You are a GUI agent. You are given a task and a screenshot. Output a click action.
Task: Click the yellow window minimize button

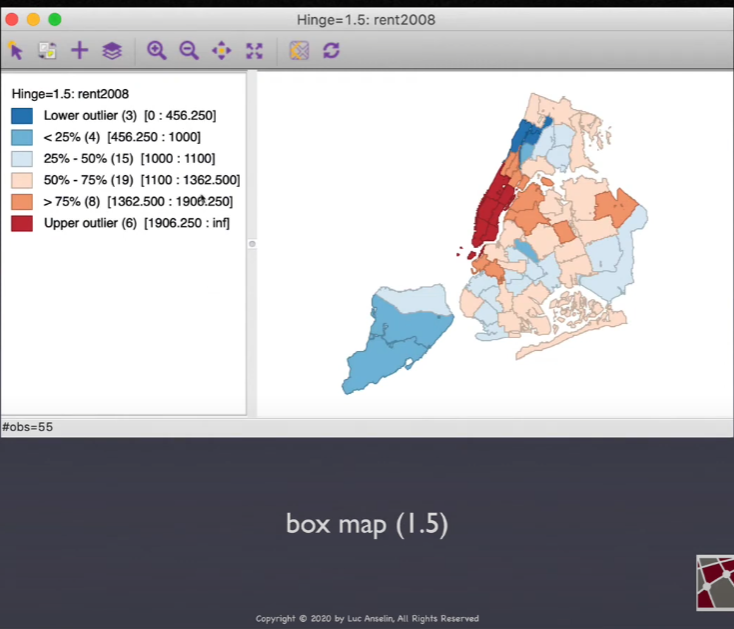coord(33,20)
